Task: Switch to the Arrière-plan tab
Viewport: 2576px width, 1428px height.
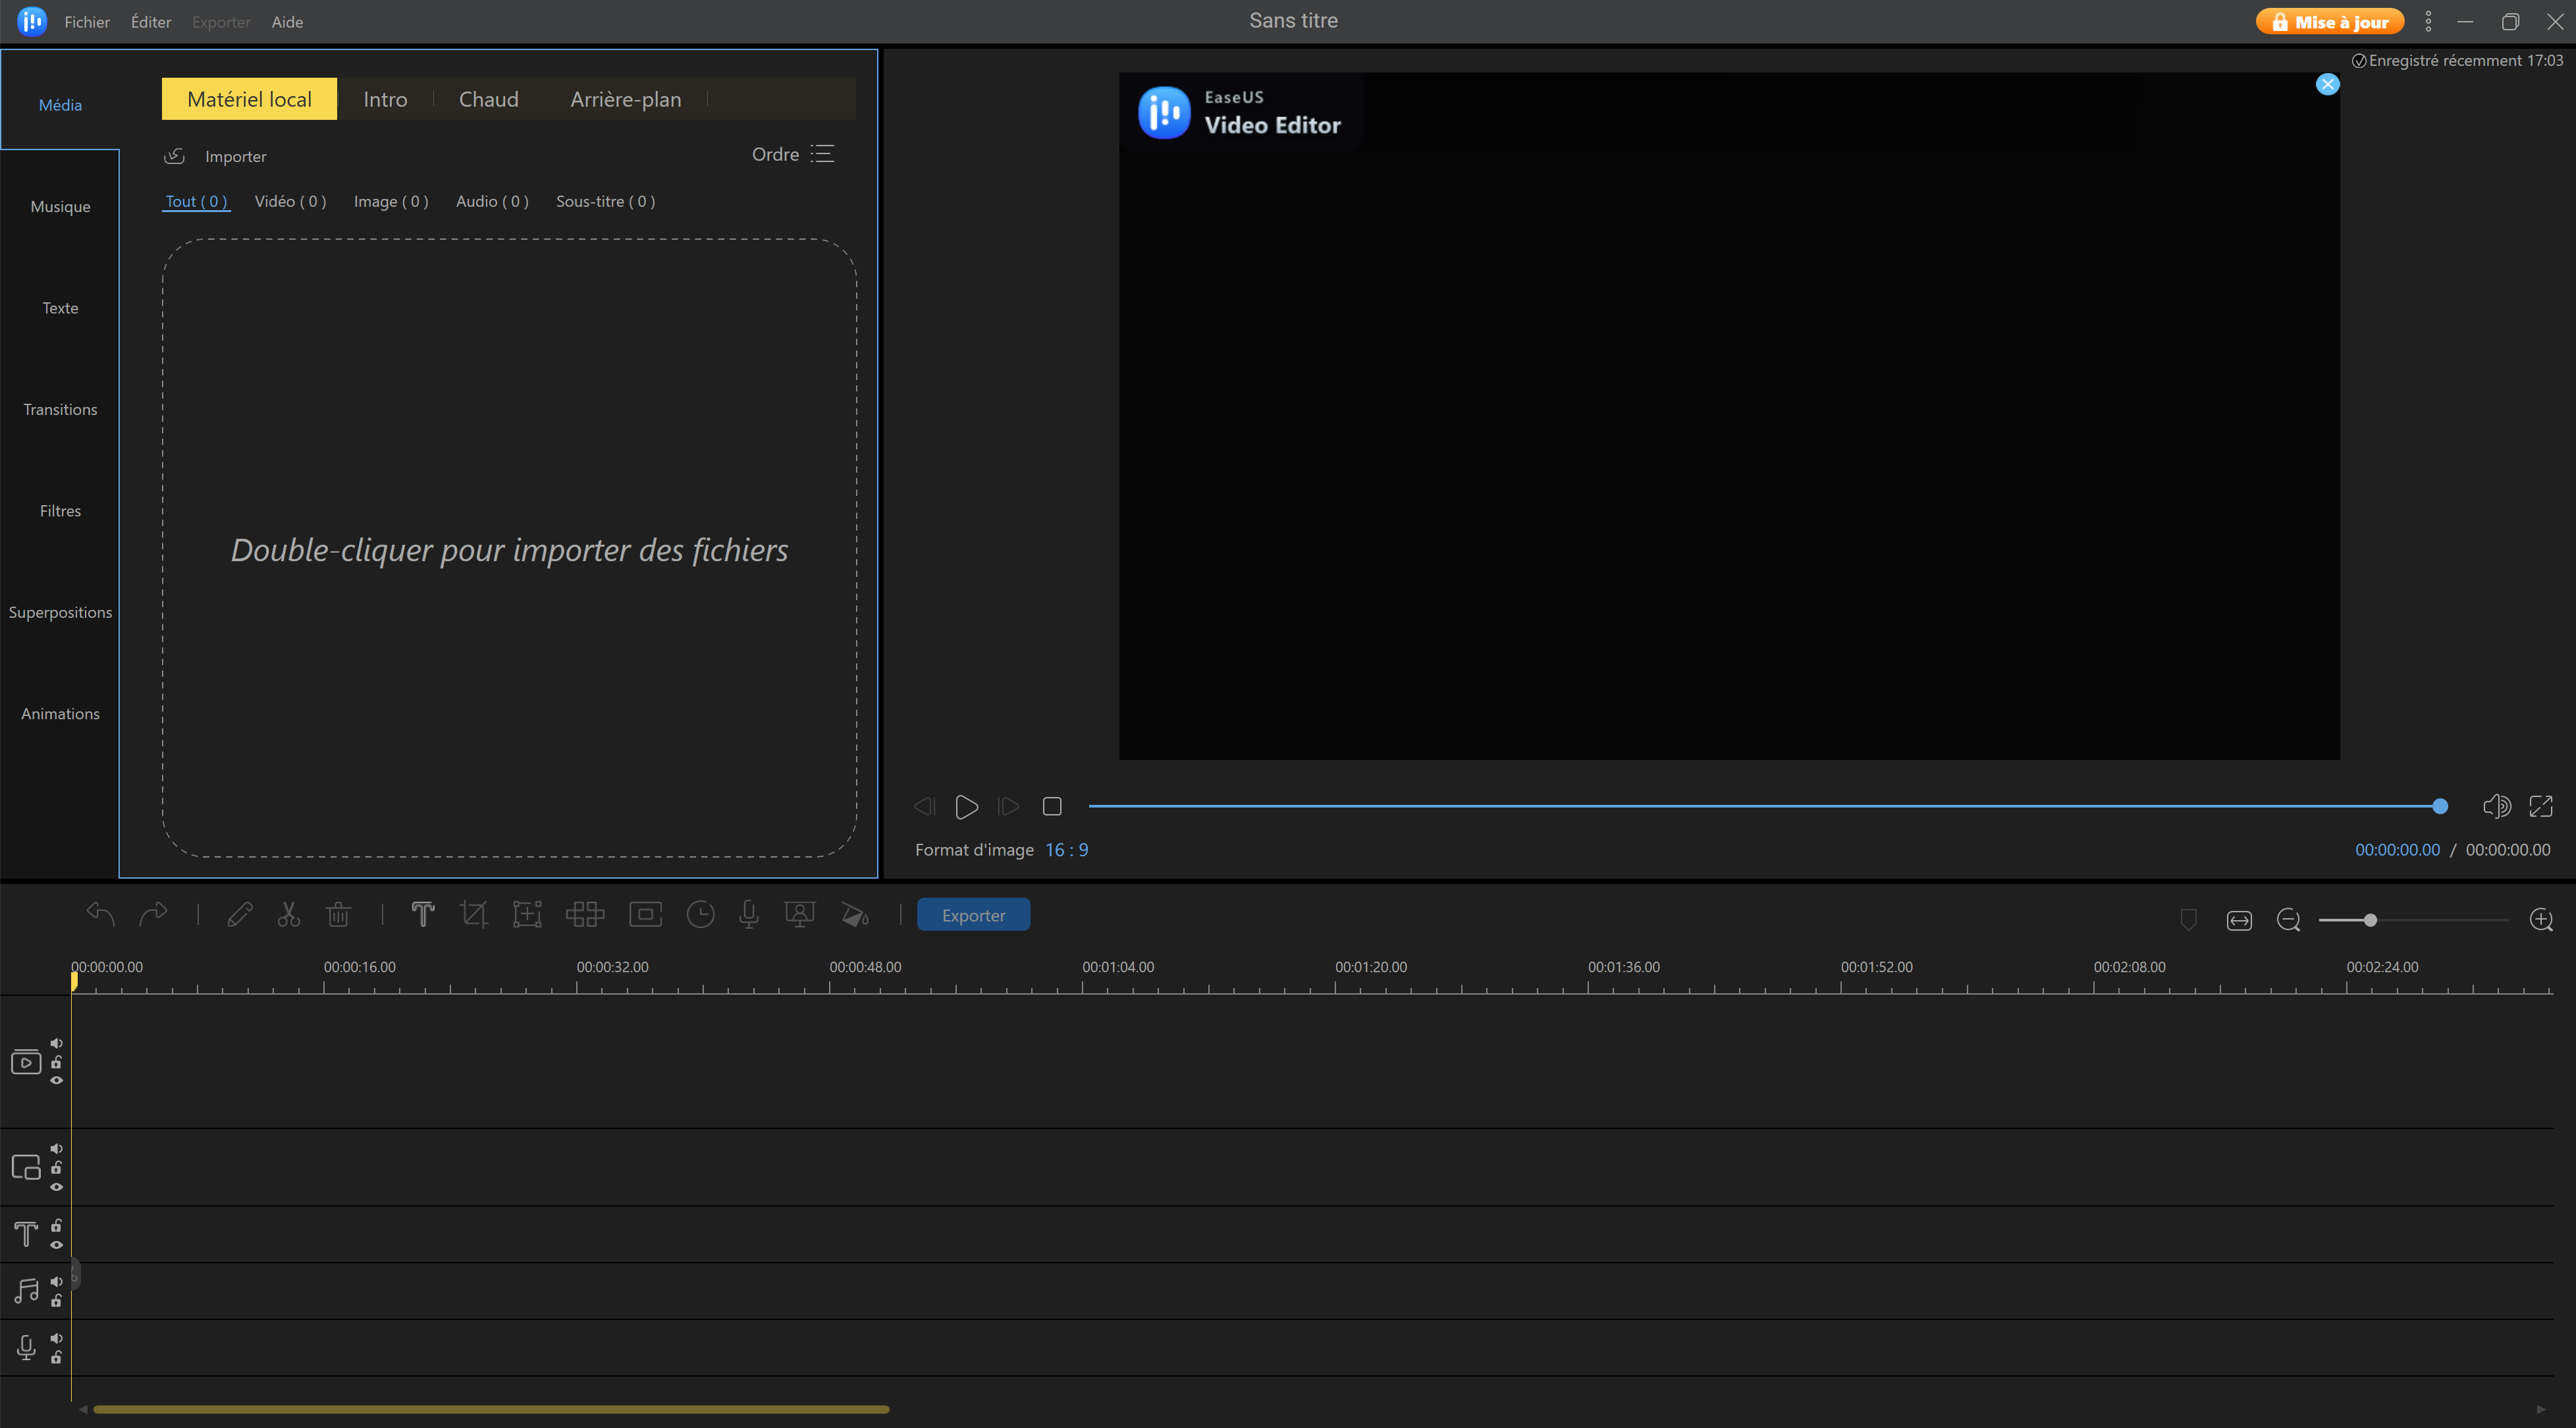Action: 626,99
